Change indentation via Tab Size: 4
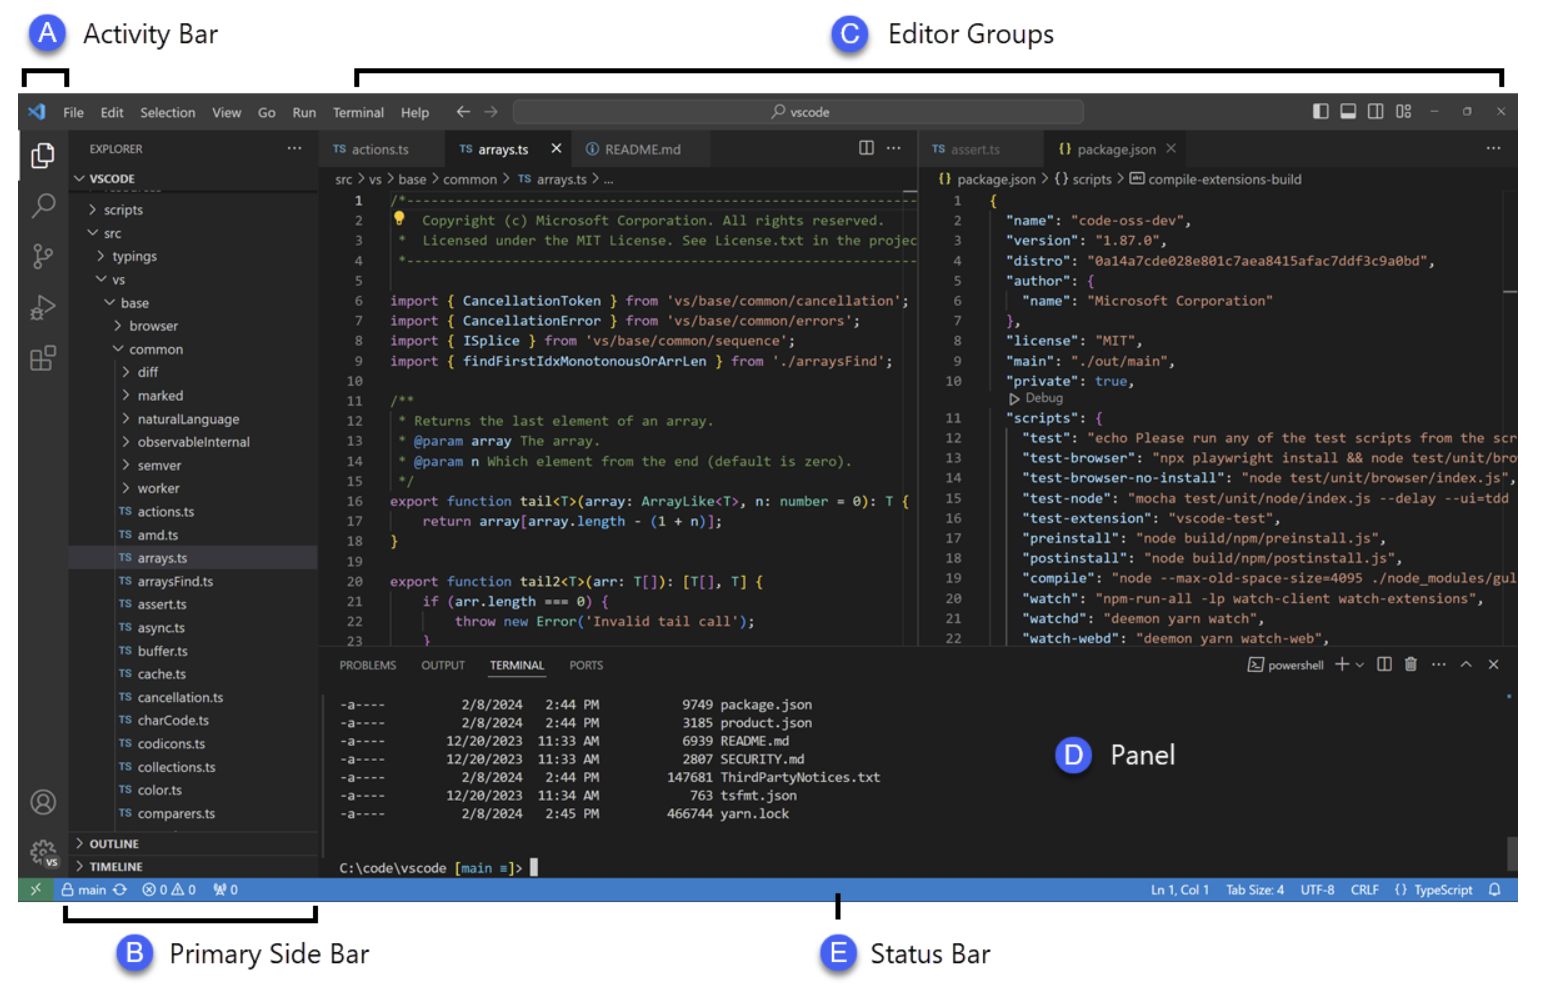The image size is (1542, 990). 1255,889
